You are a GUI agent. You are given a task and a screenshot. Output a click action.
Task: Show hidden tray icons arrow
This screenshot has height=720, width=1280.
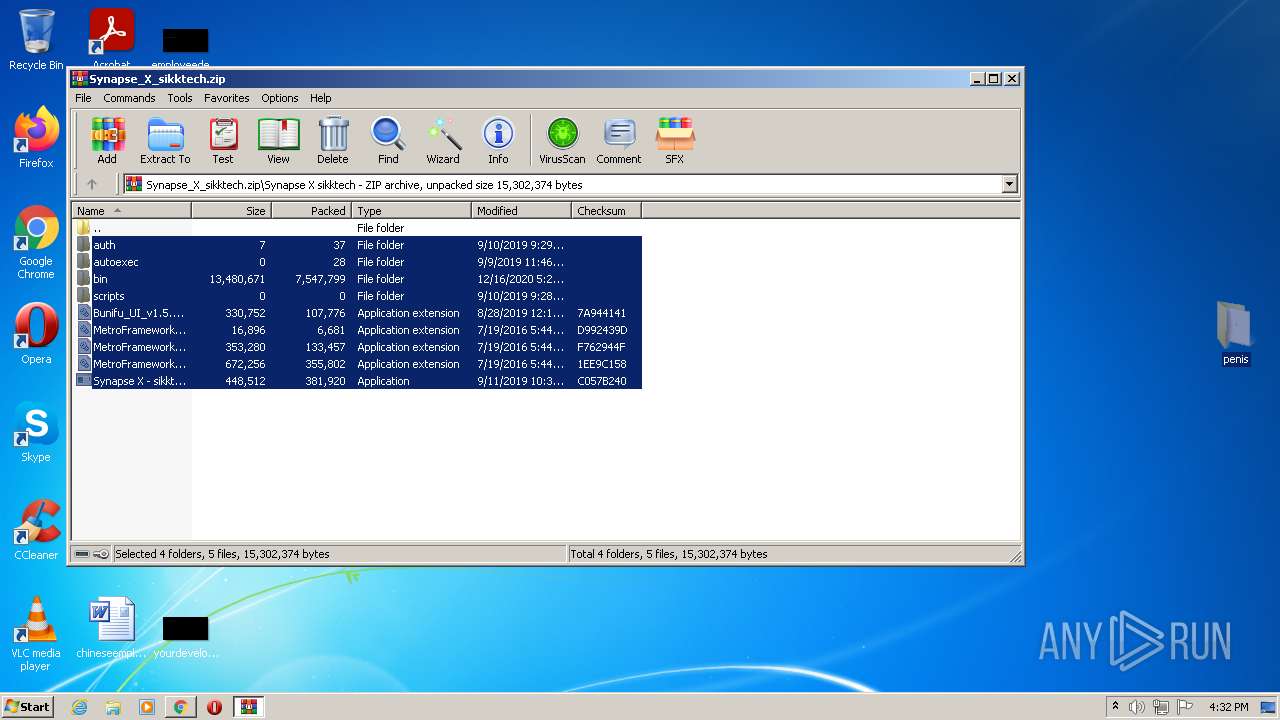(1115, 707)
